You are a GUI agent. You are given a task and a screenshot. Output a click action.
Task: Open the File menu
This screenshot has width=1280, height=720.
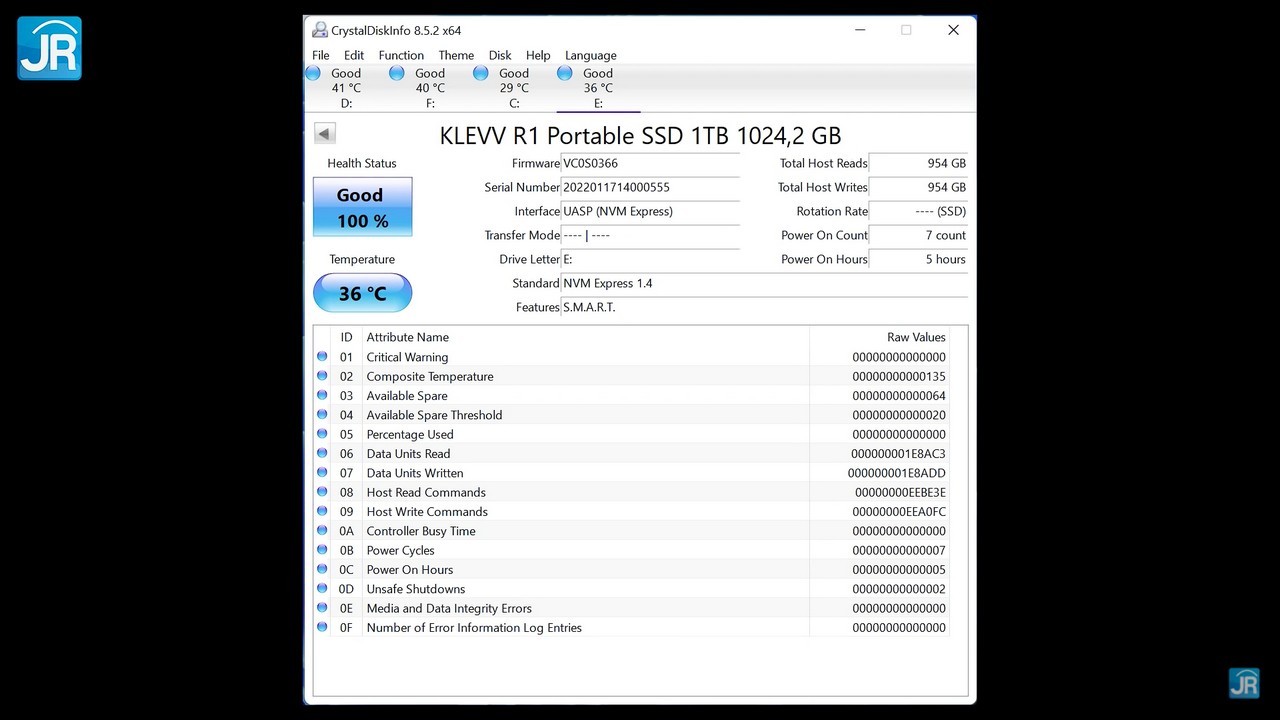[320, 55]
